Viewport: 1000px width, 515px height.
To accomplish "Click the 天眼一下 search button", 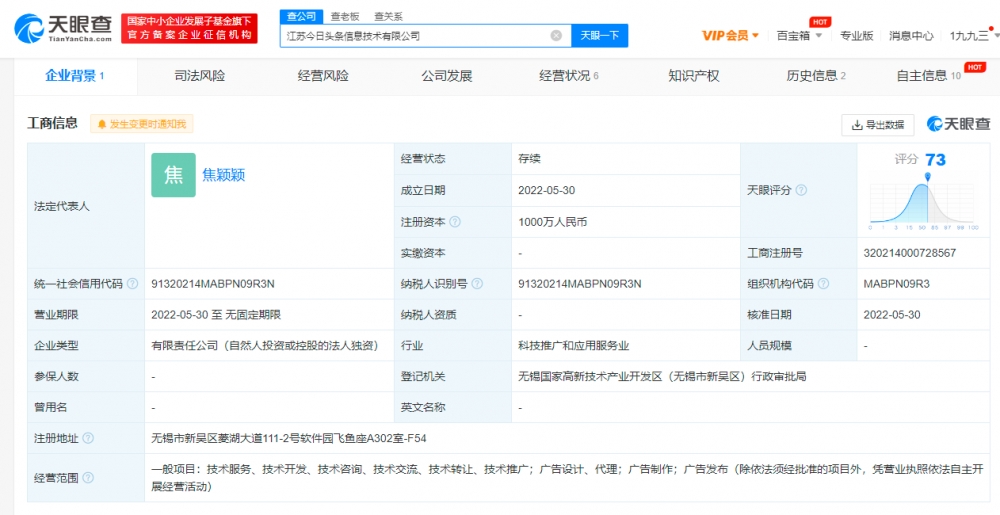I will point(599,36).
